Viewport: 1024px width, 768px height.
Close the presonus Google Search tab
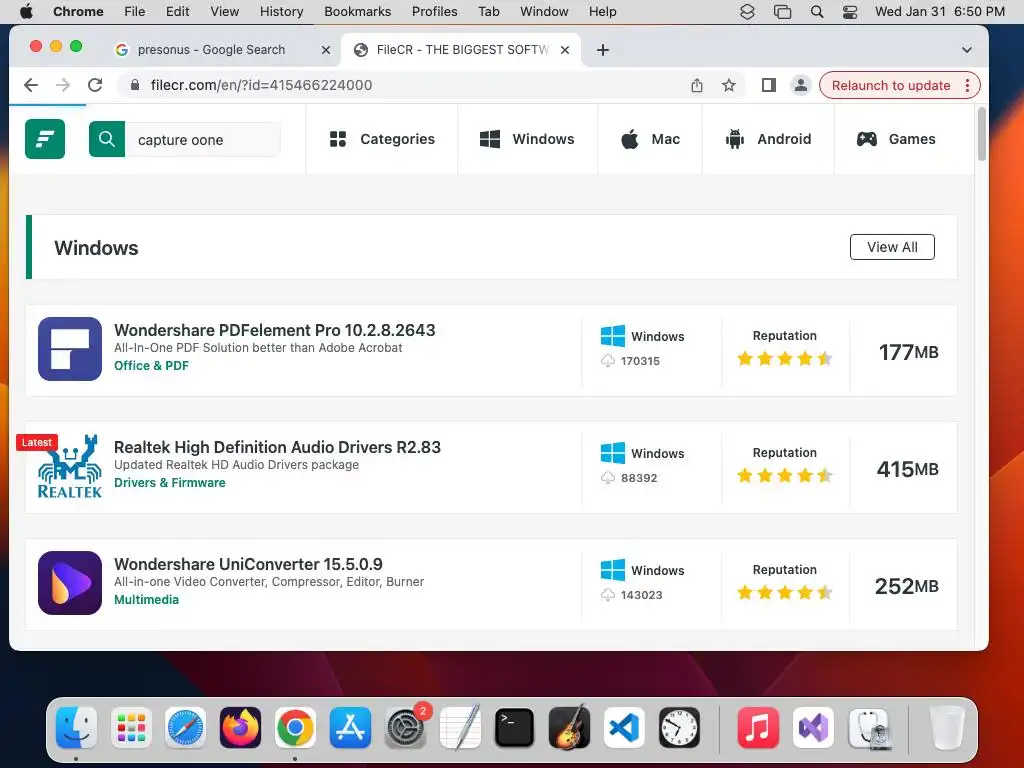(x=326, y=50)
